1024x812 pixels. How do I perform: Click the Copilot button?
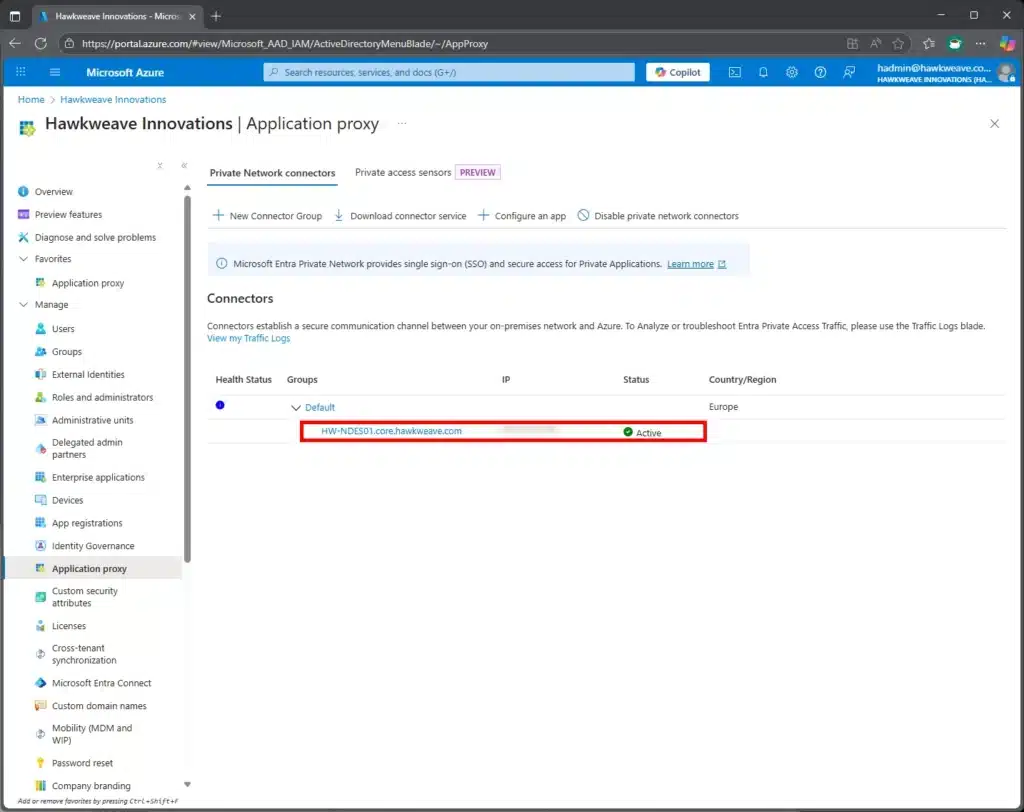(678, 72)
